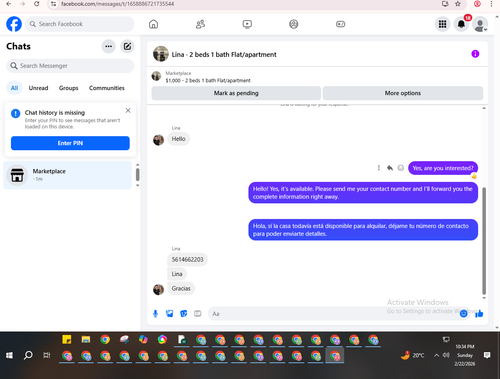Open conversation info purple icon
Screen dimensions: 500x379
[x=475, y=54]
